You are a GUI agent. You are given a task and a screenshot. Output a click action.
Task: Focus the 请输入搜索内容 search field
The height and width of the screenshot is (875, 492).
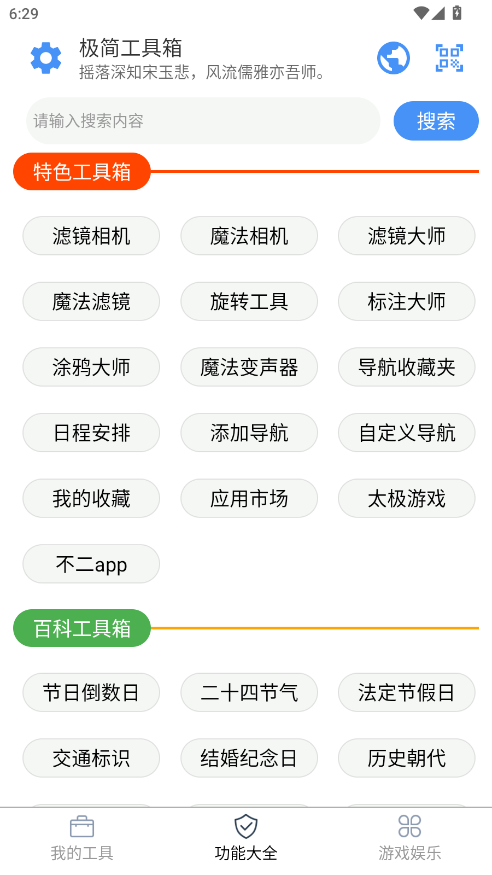coord(204,121)
